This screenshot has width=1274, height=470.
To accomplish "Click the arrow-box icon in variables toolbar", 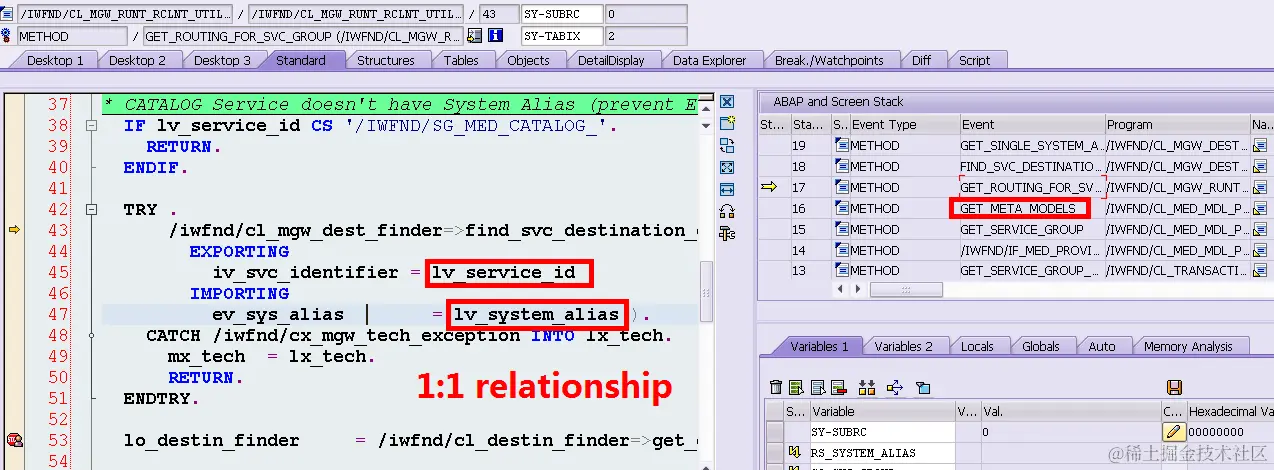I will click(895, 387).
